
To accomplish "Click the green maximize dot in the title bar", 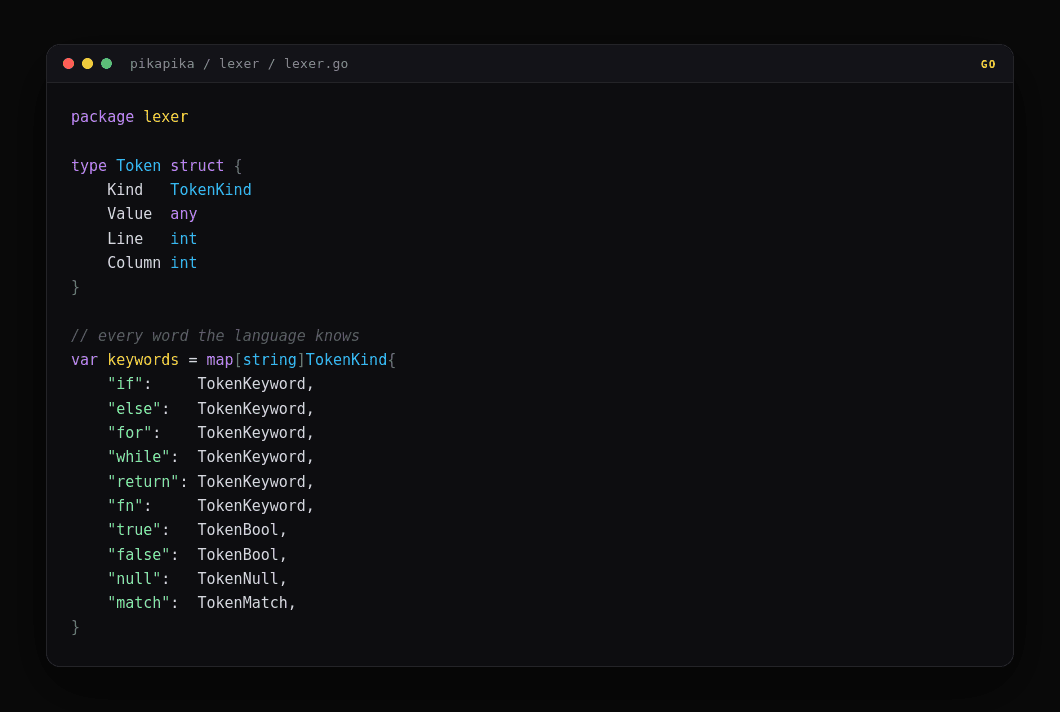I will tap(106, 64).
